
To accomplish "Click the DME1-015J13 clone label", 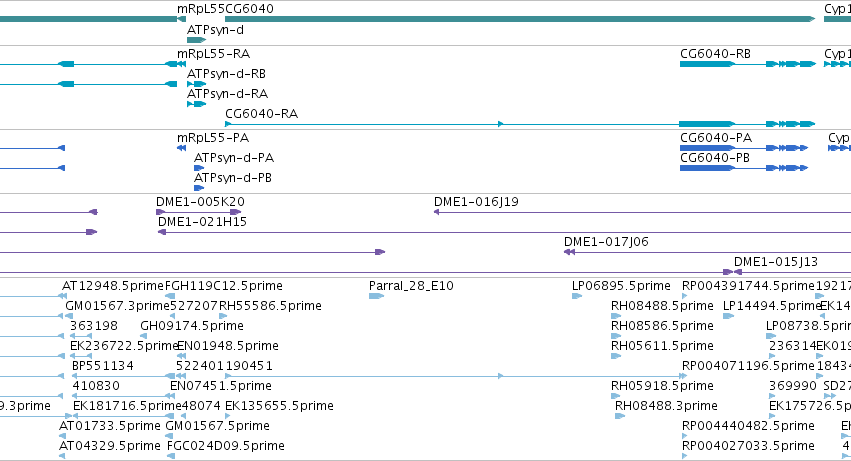I will click(x=776, y=262).
